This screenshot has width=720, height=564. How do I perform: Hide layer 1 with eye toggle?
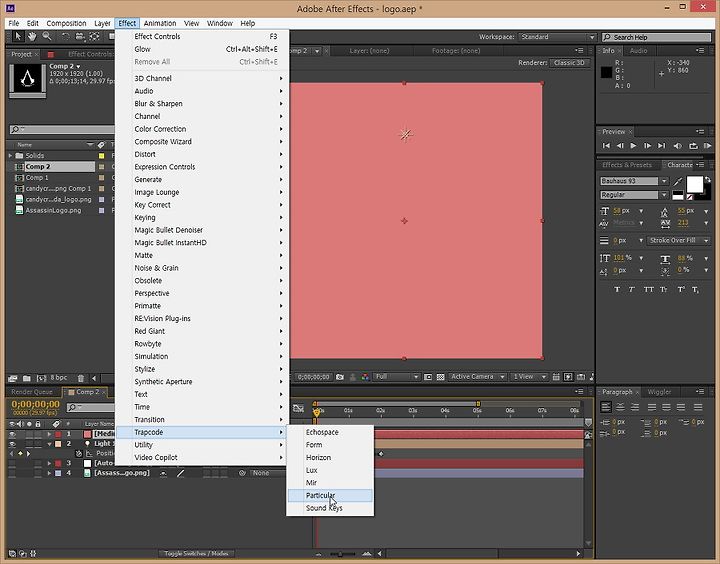(12, 434)
